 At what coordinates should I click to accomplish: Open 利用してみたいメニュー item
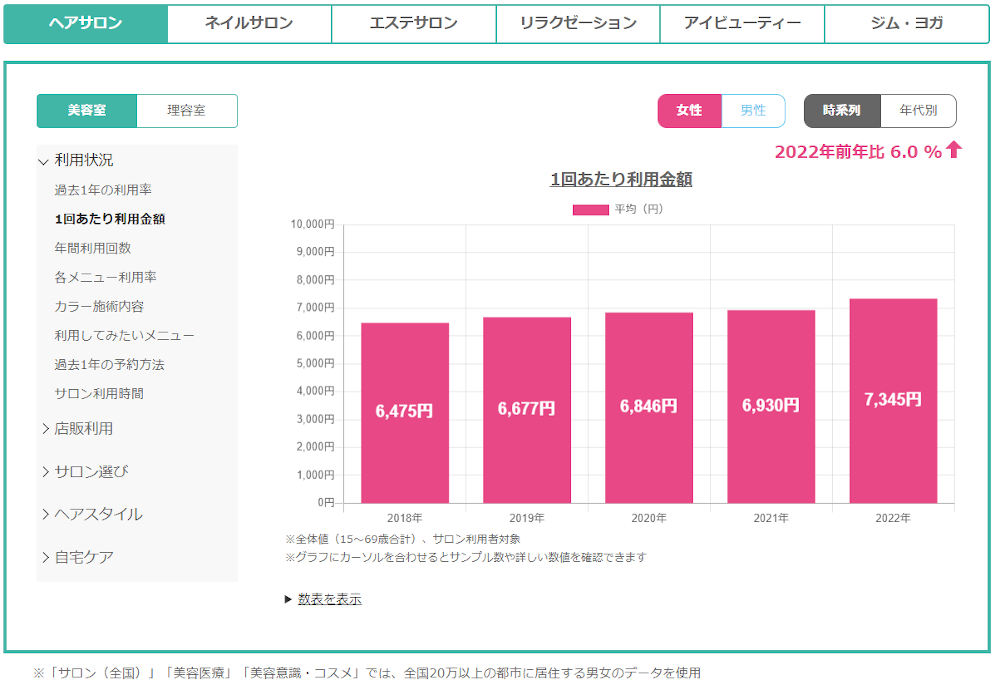point(124,335)
